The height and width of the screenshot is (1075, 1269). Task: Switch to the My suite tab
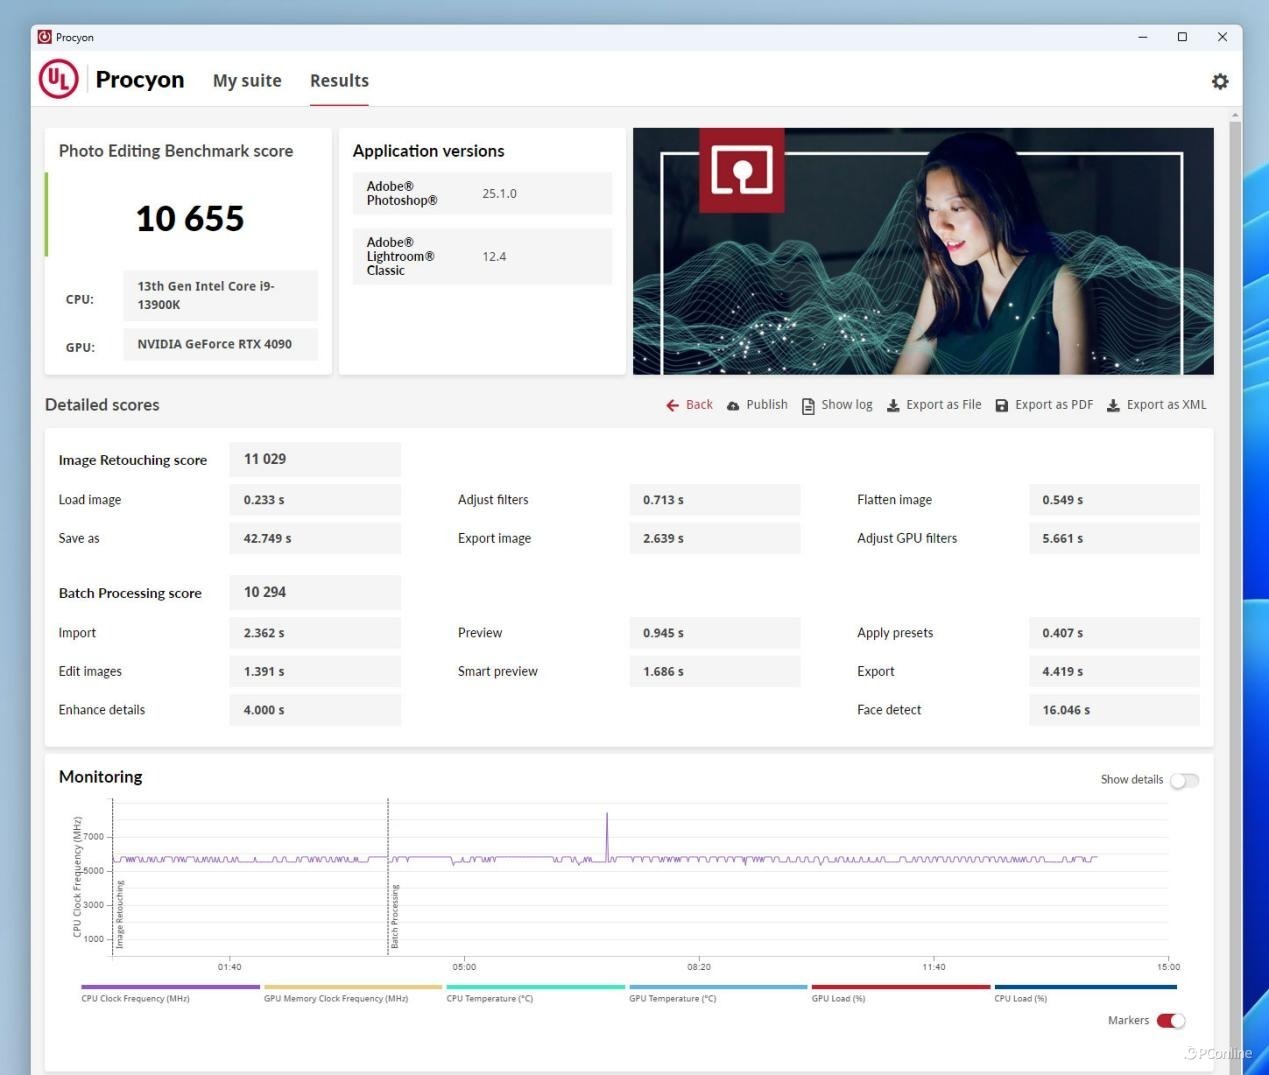pos(247,81)
